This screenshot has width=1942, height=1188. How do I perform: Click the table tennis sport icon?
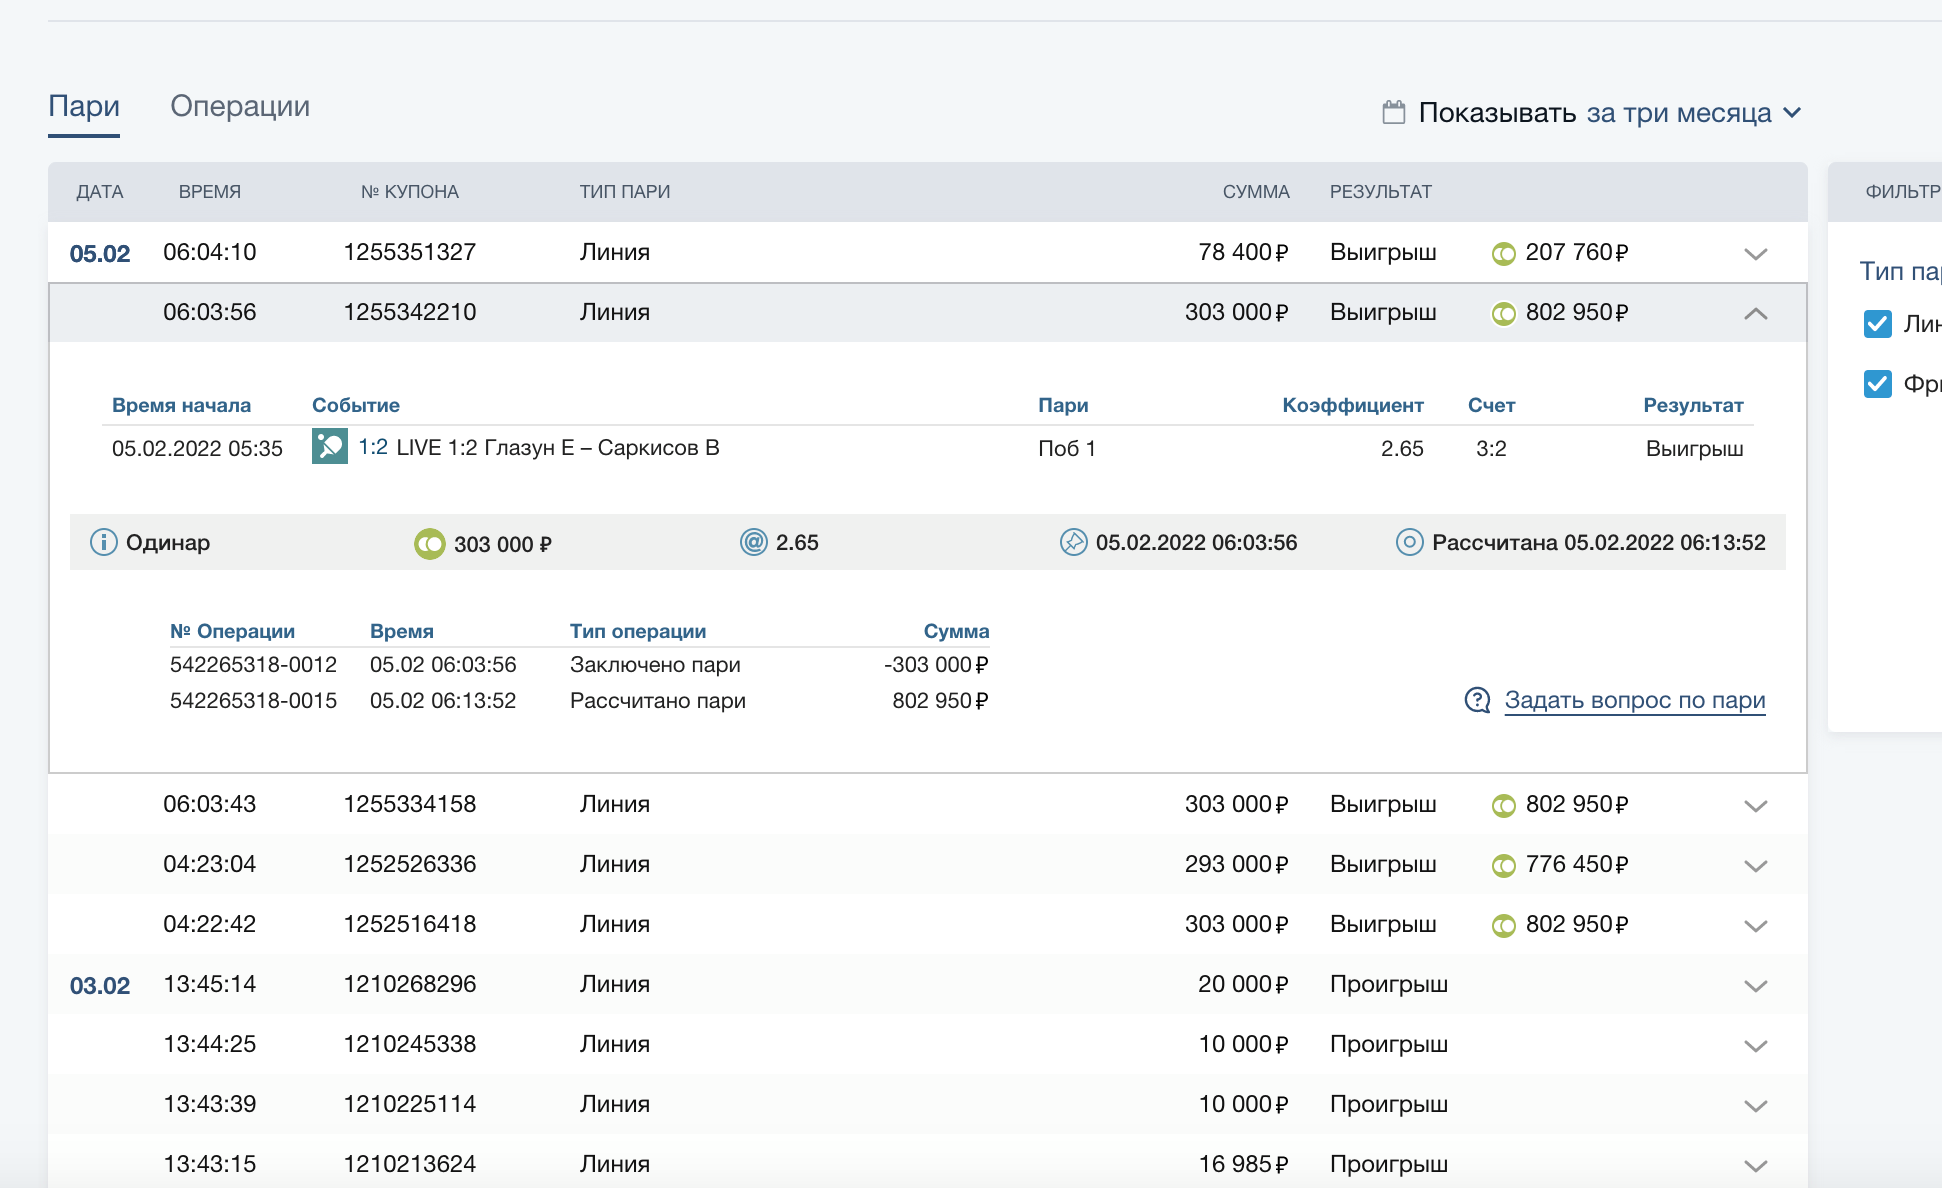pos(329,446)
